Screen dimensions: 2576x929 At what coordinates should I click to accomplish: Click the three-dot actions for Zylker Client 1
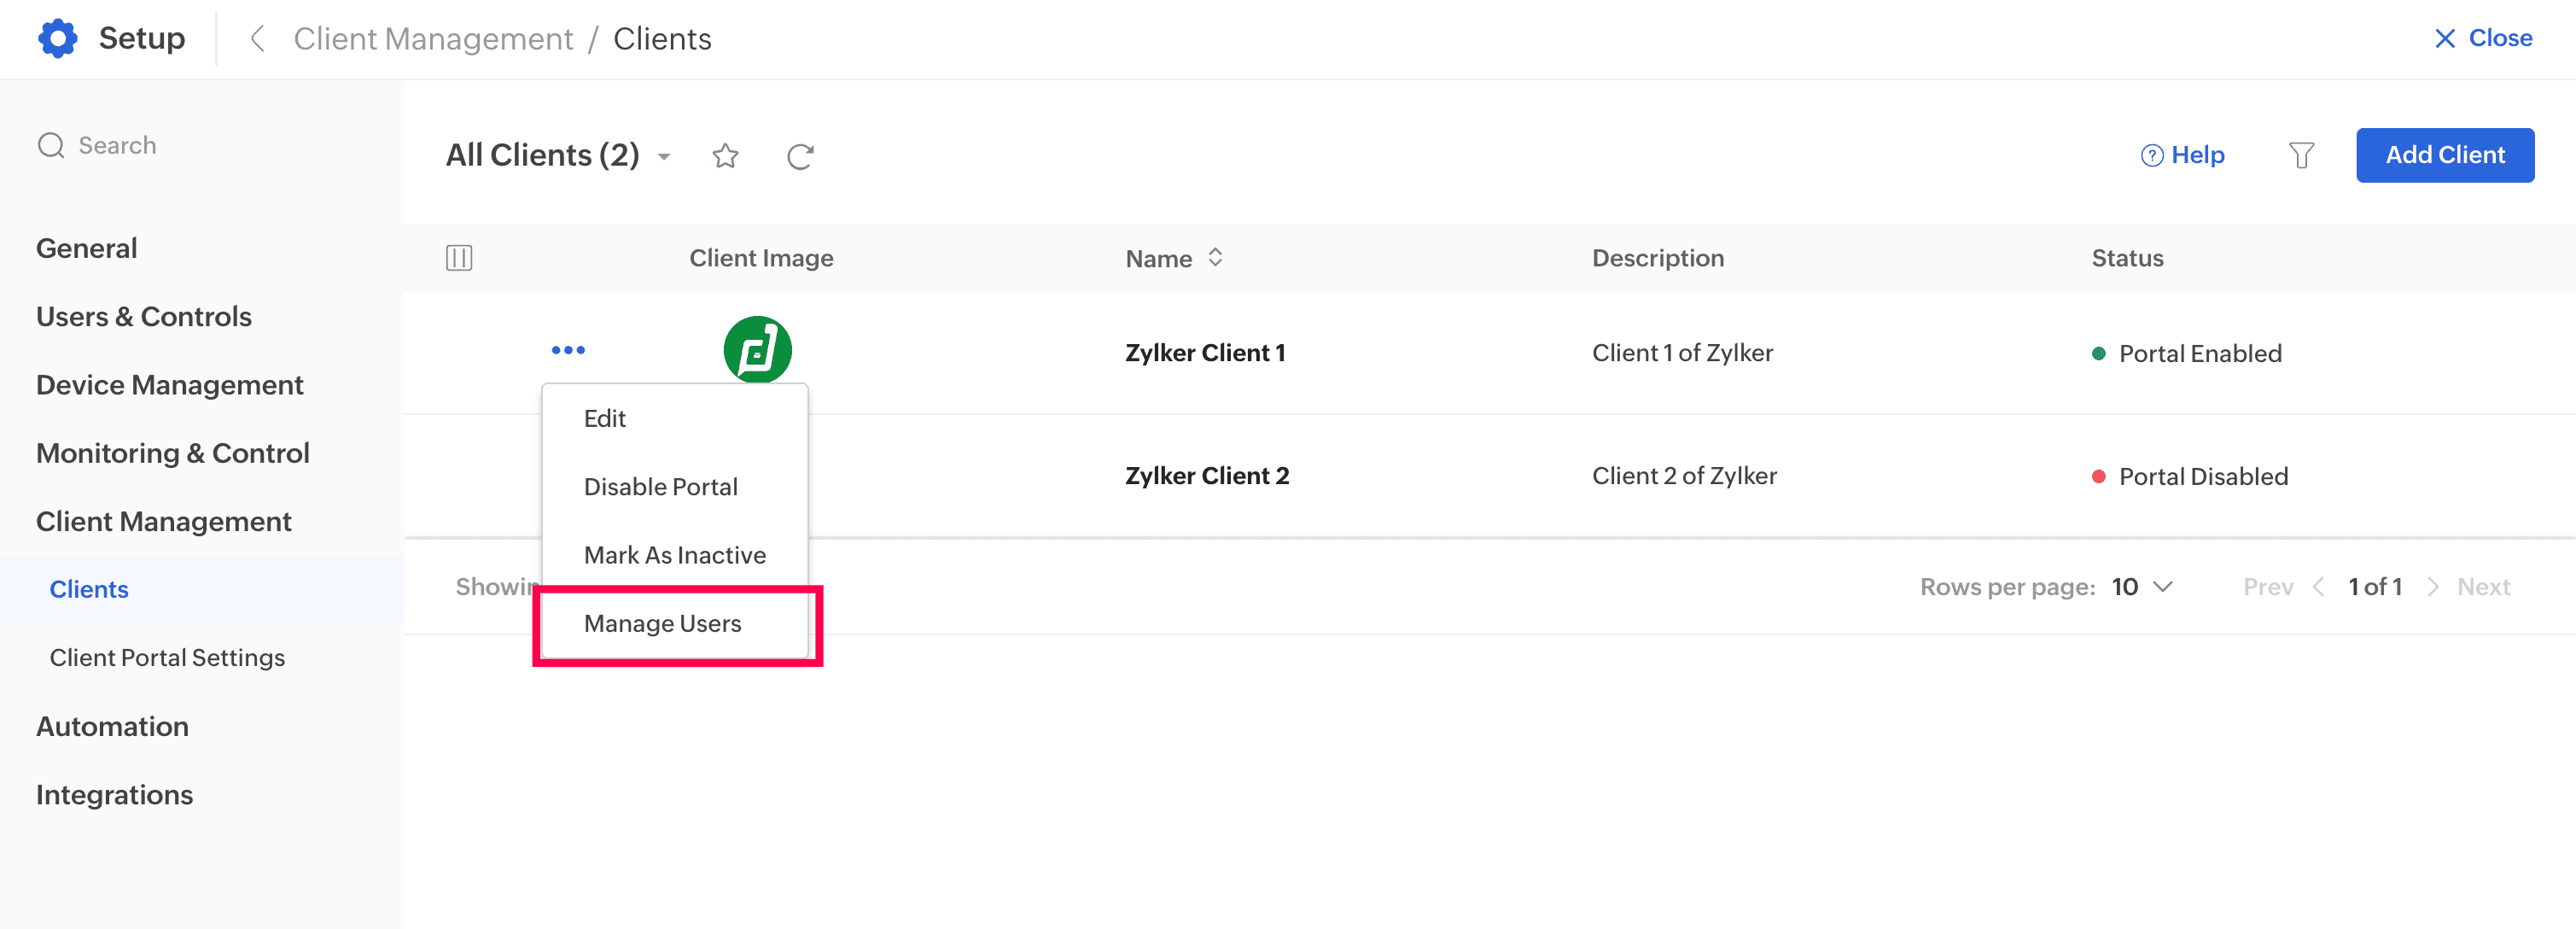[568, 350]
